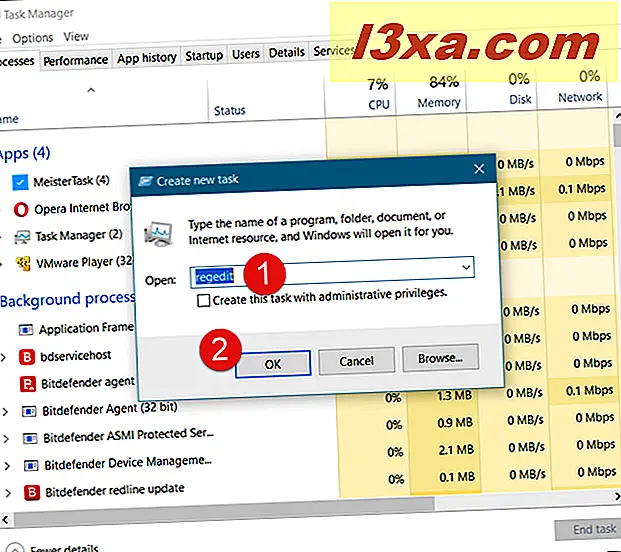Click the Fewer details arrow icon
Screen dimensions: 621x552
tap(15, 547)
